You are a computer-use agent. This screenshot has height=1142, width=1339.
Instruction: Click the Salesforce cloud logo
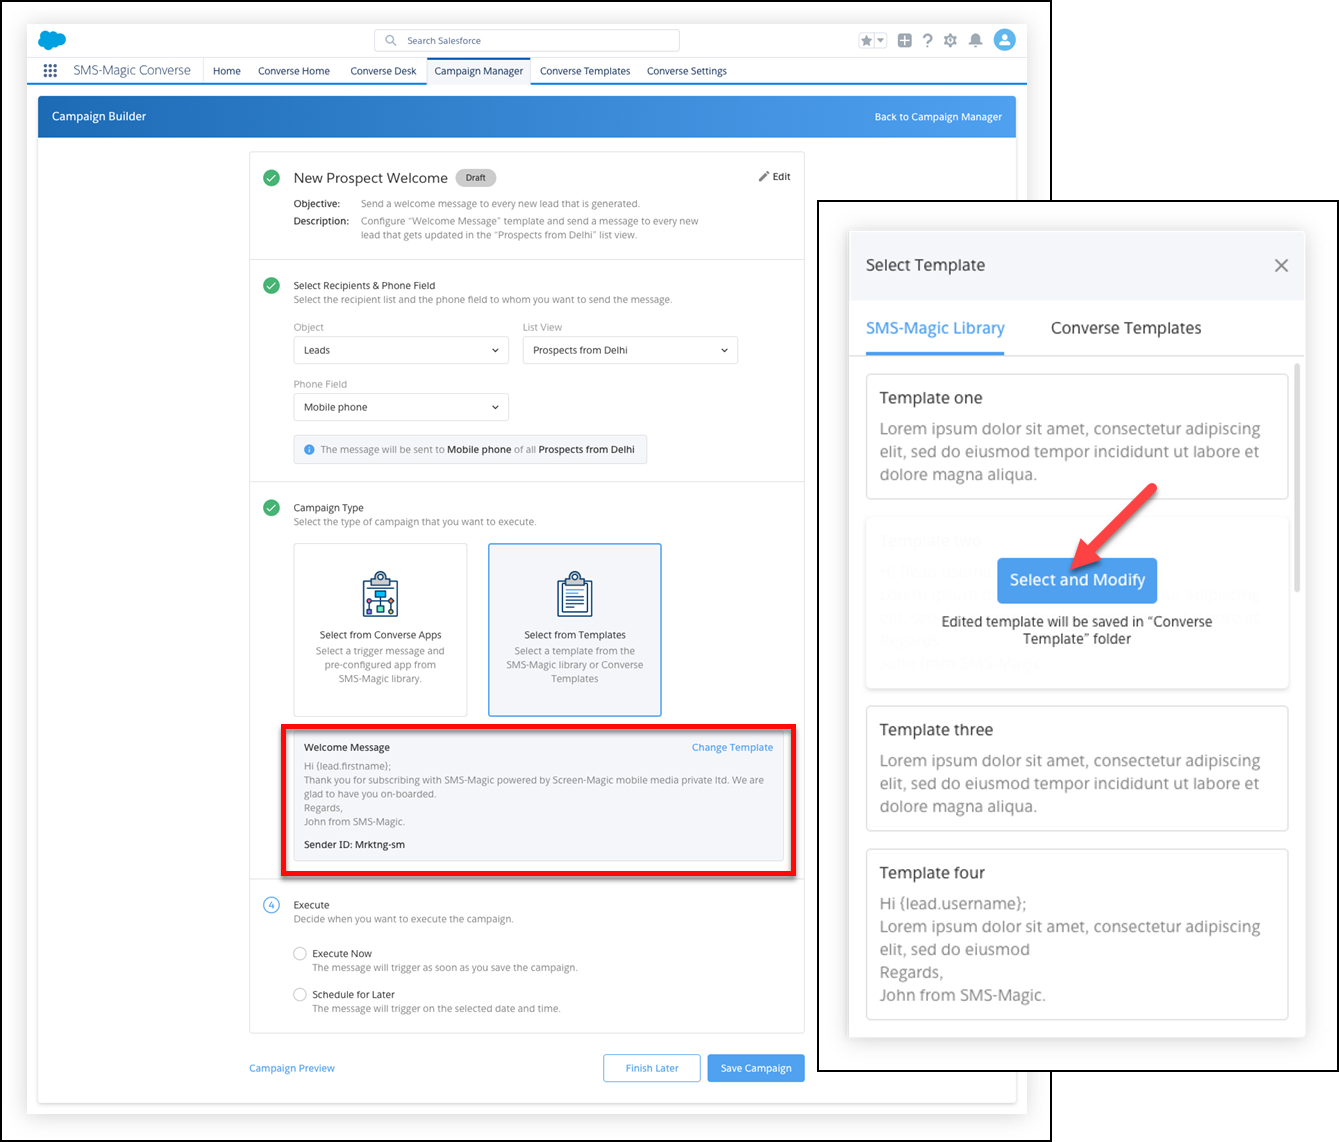coord(52,40)
